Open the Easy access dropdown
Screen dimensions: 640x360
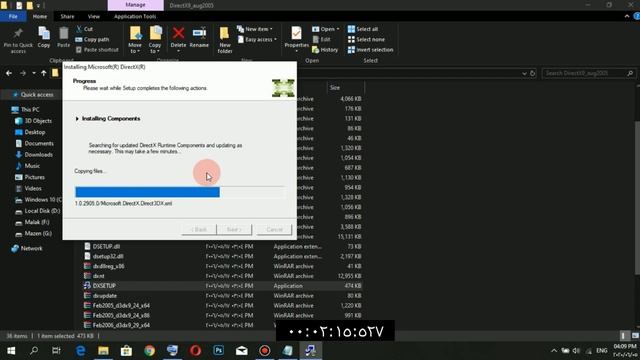tap(257, 40)
